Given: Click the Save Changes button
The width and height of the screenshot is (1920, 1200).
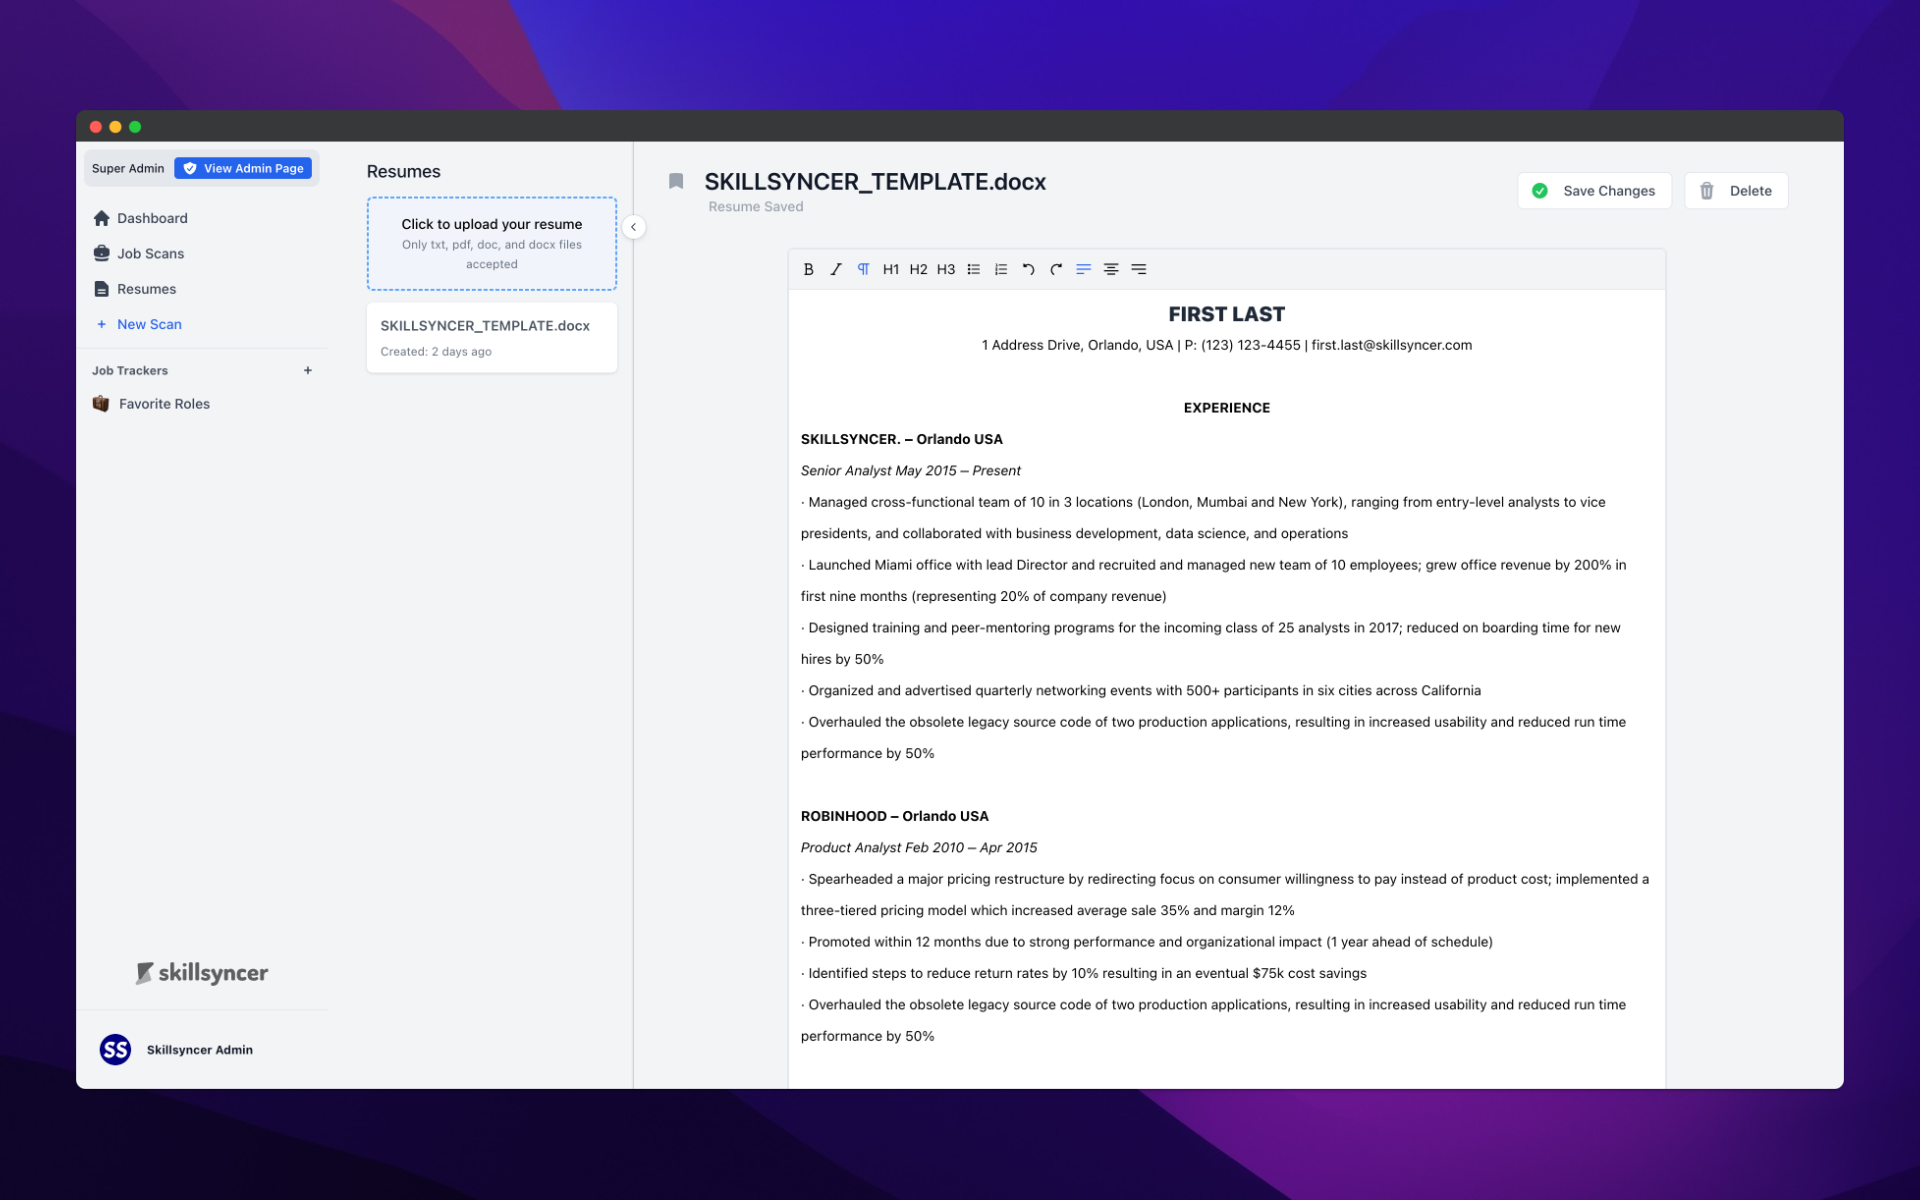Looking at the screenshot, I should coord(1594,191).
